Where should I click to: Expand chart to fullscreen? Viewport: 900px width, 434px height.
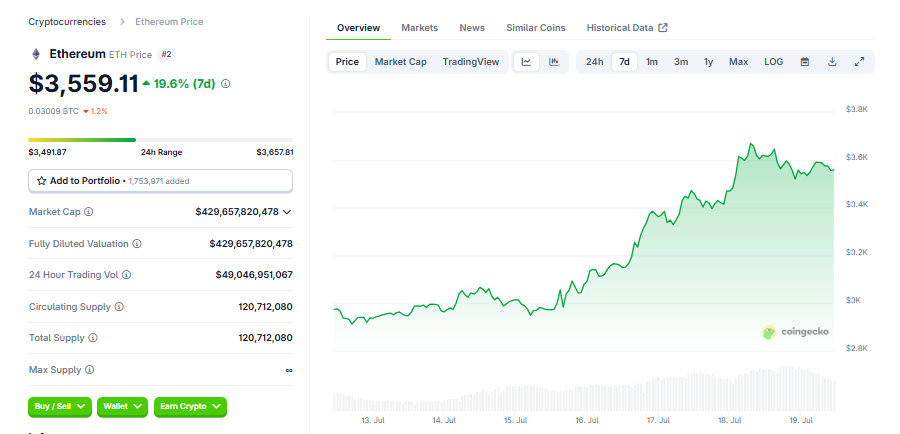pyautogui.click(x=859, y=62)
